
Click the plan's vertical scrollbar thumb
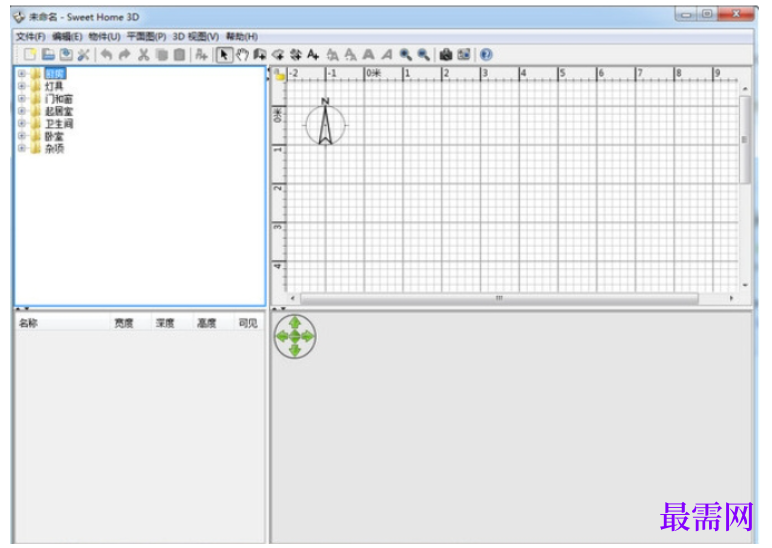pyautogui.click(x=744, y=139)
